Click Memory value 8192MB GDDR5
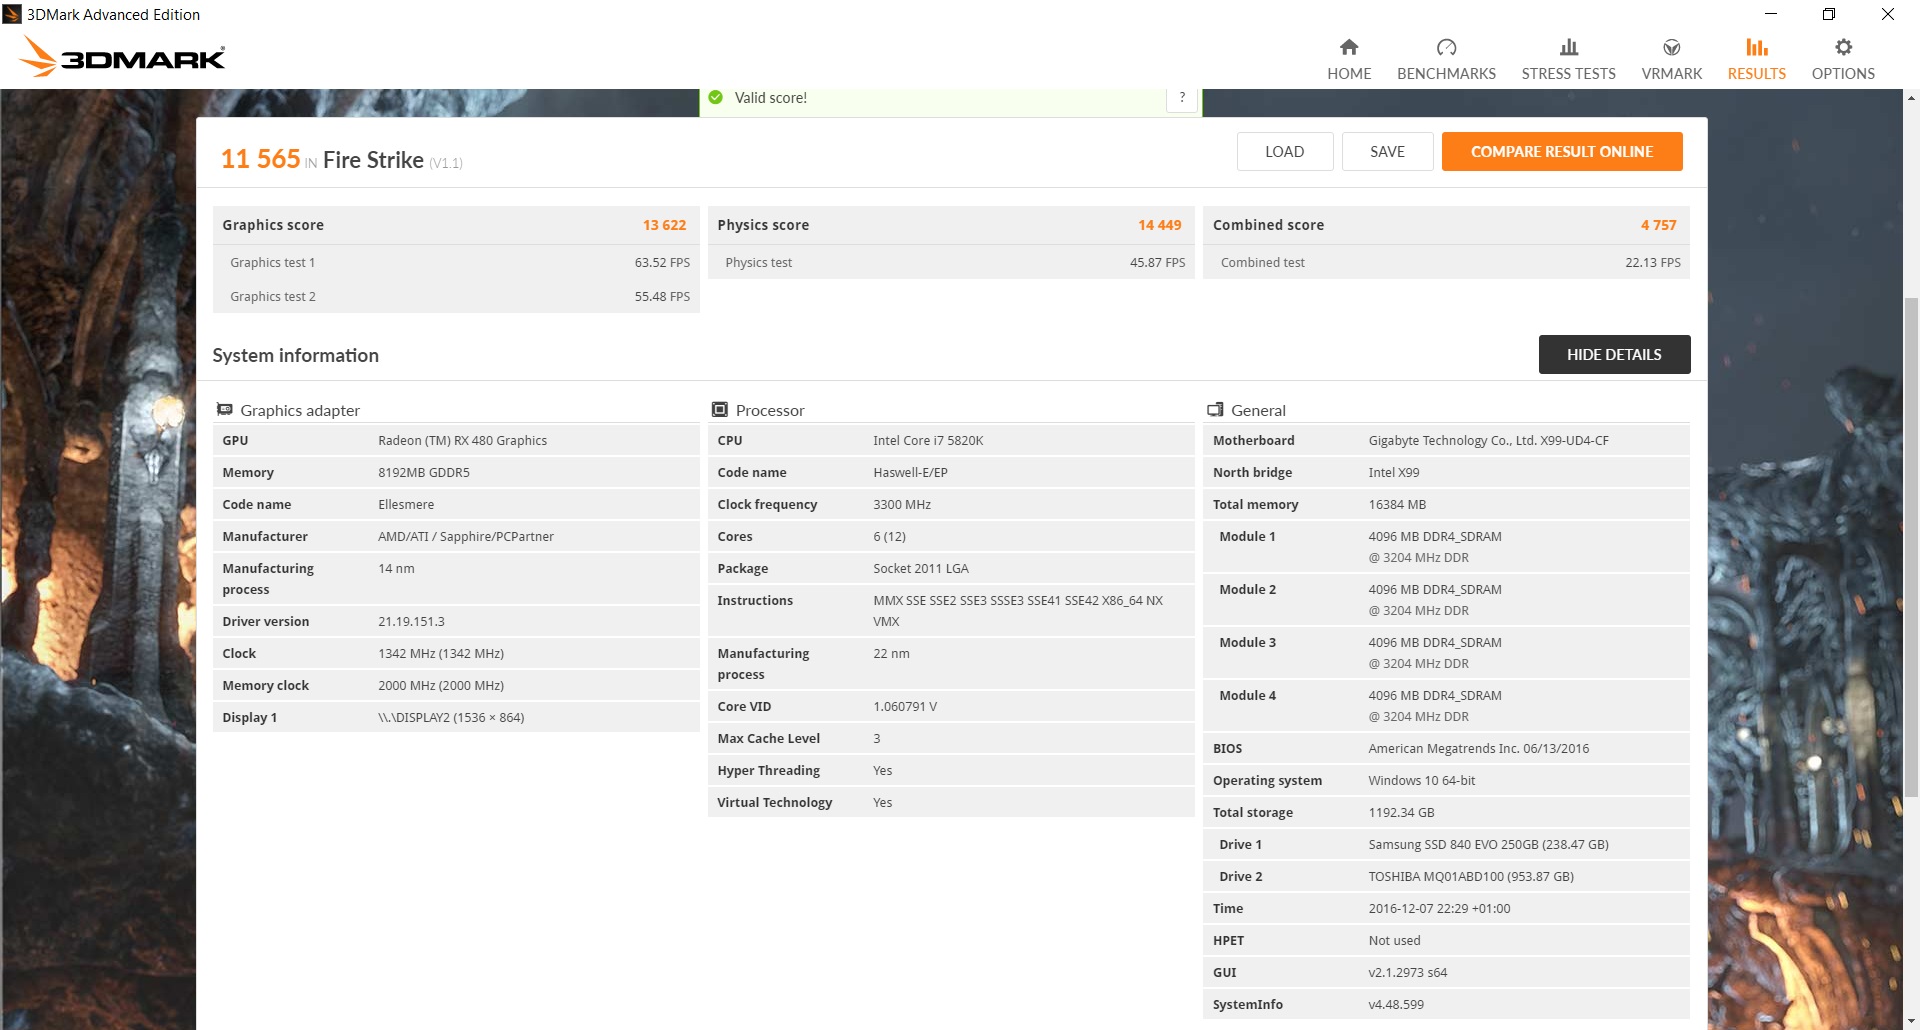The width and height of the screenshot is (1920, 1030). pyautogui.click(x=424, y=473)
